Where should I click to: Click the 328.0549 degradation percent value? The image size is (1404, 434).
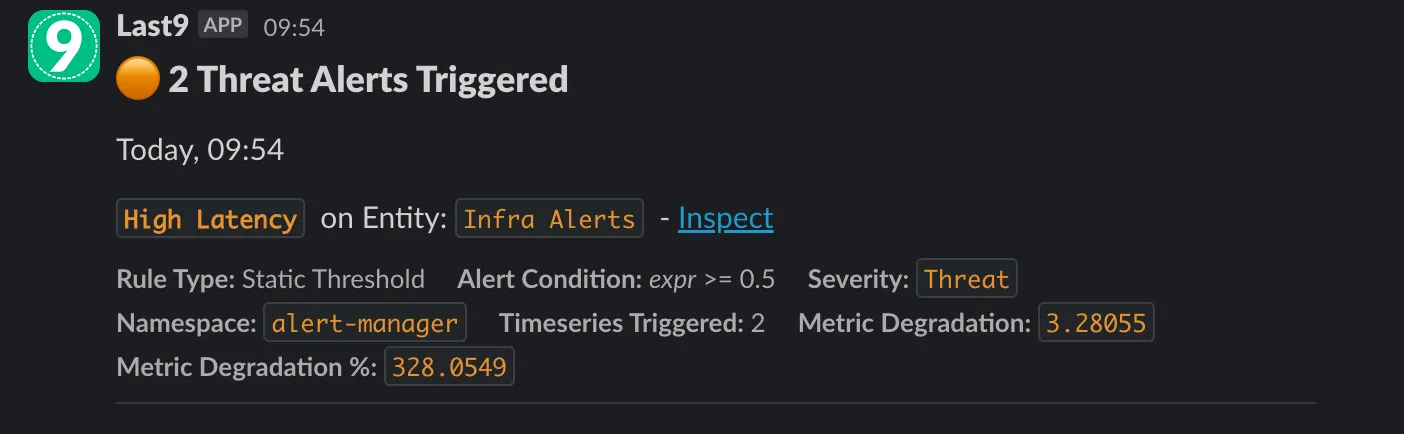tap(449, 367)
